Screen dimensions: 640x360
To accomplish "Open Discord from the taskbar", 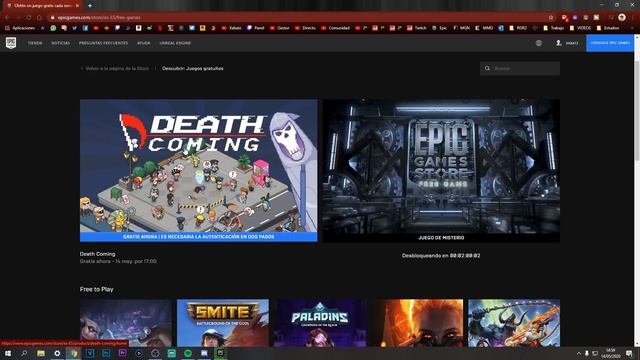I will [x=204, y=353].
